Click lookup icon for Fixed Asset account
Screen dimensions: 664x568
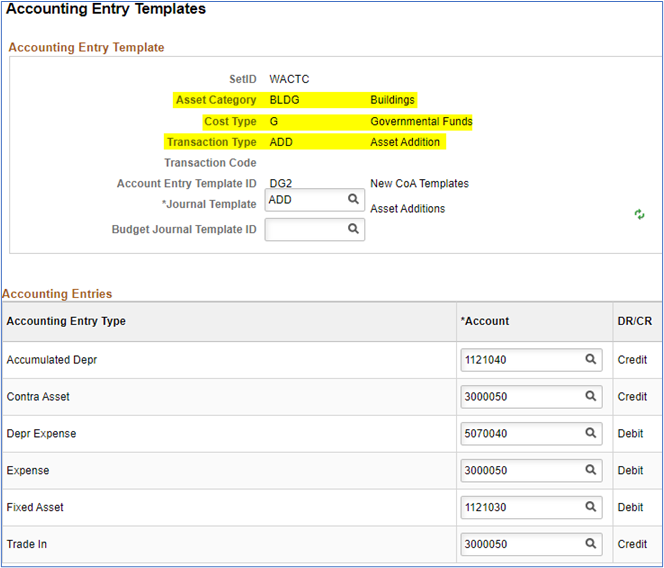click(x=591, y=508)
